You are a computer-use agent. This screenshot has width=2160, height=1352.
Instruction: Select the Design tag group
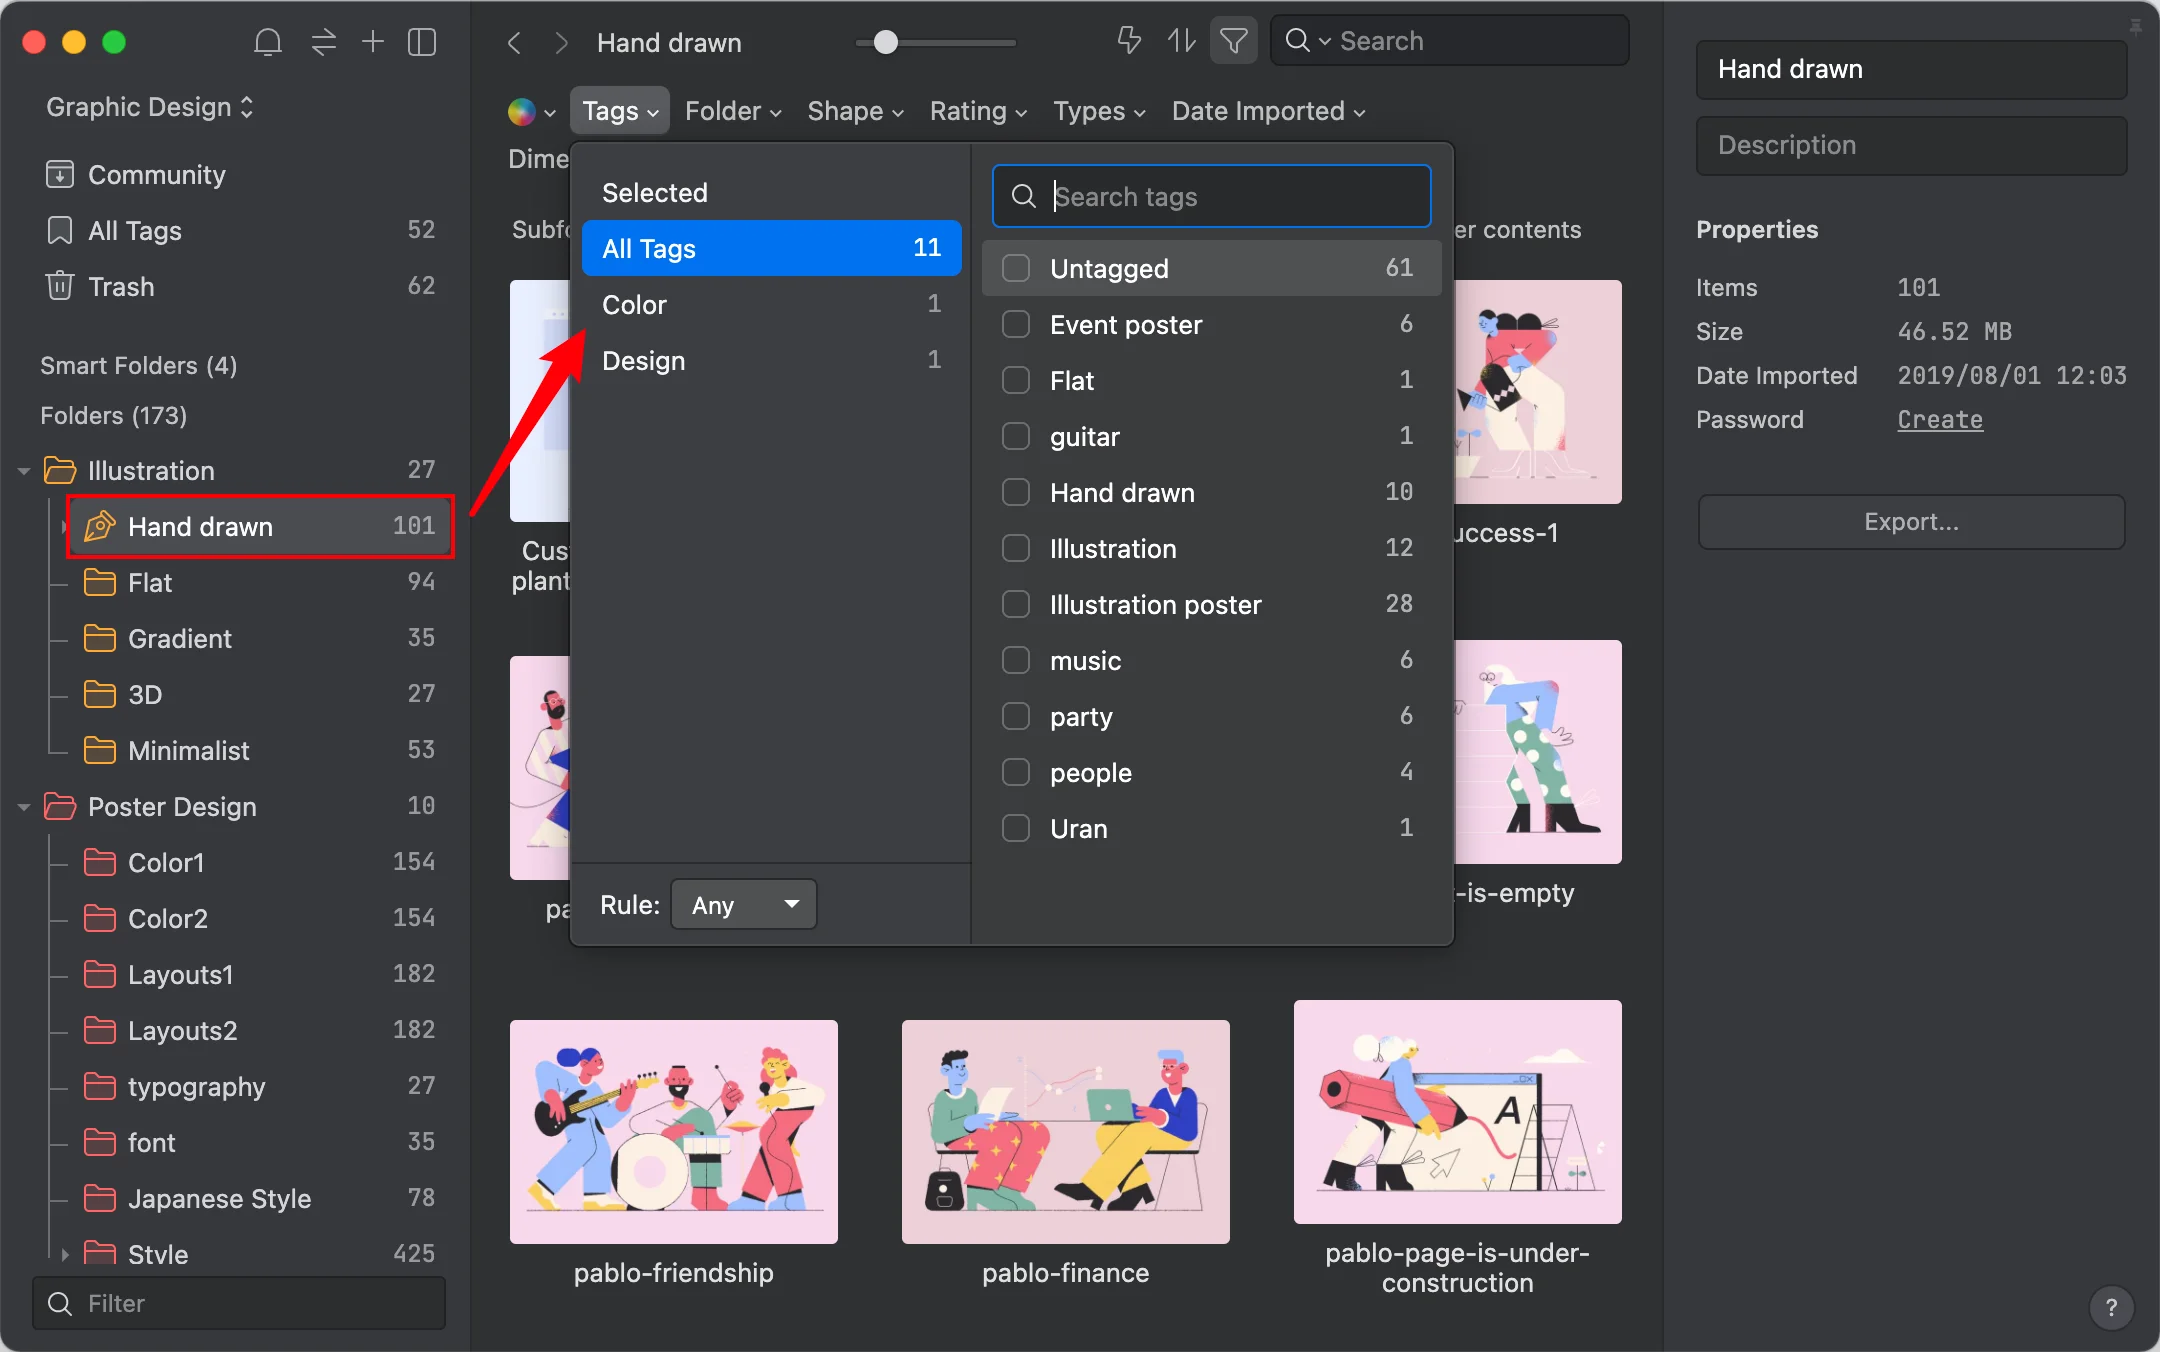(x=771, y=360)
